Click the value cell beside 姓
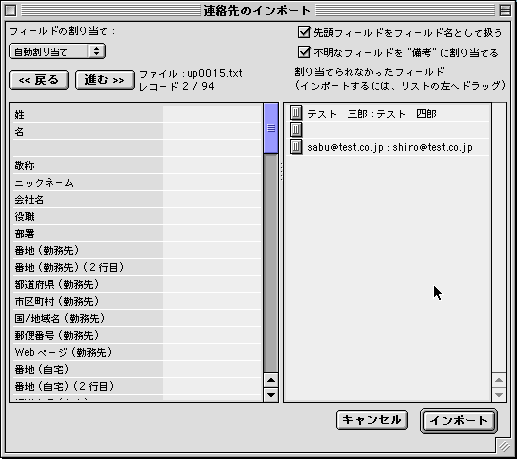Viewport: 517px width, 459px height. tap(212, 114)
